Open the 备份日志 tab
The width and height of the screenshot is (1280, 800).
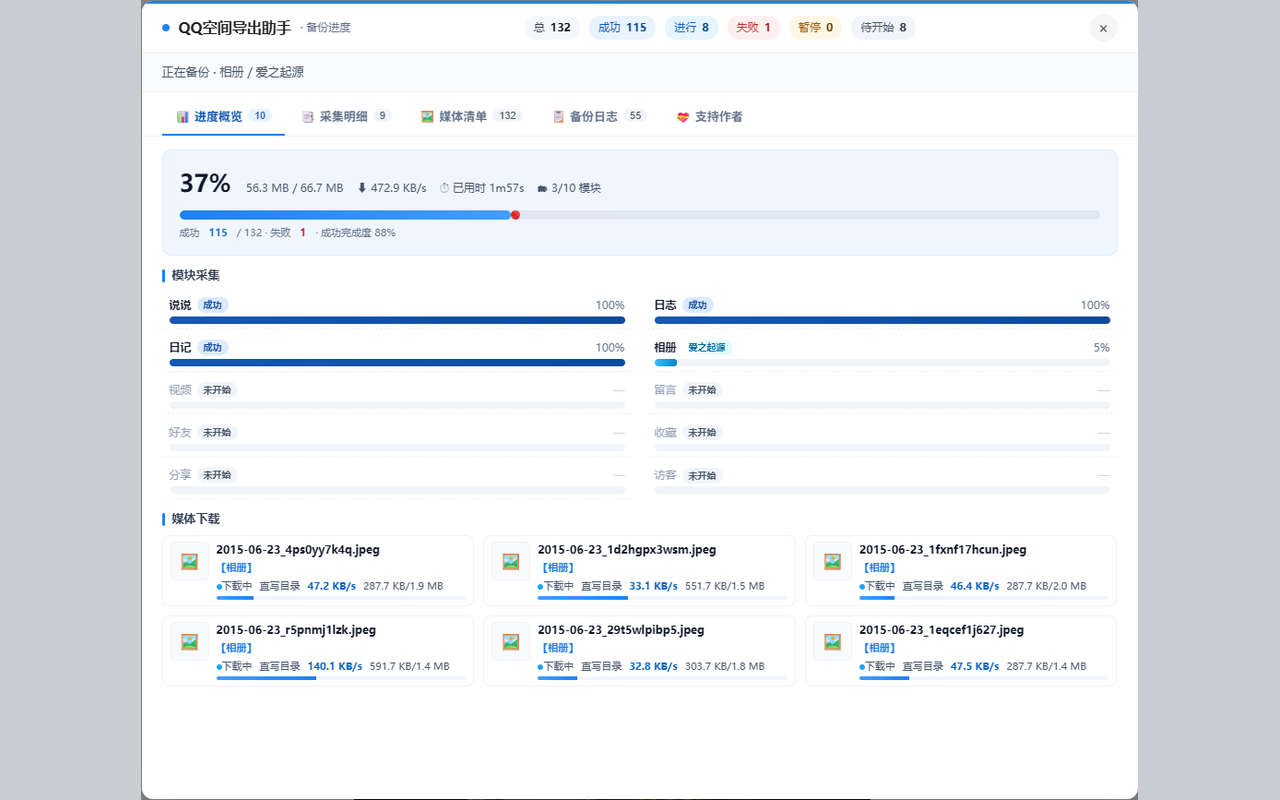[600, 116]
